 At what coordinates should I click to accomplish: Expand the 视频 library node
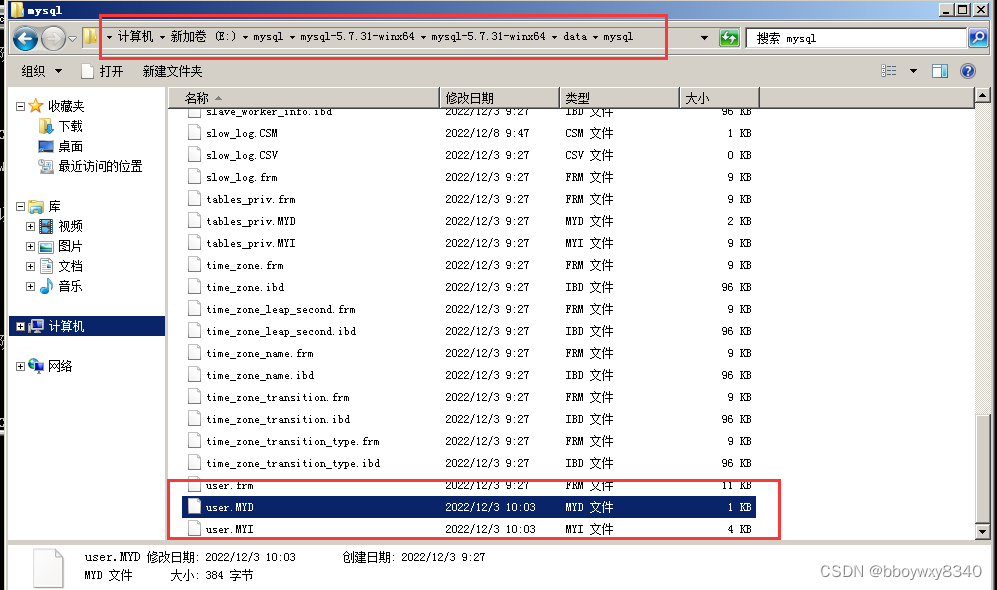click(29, 225)
